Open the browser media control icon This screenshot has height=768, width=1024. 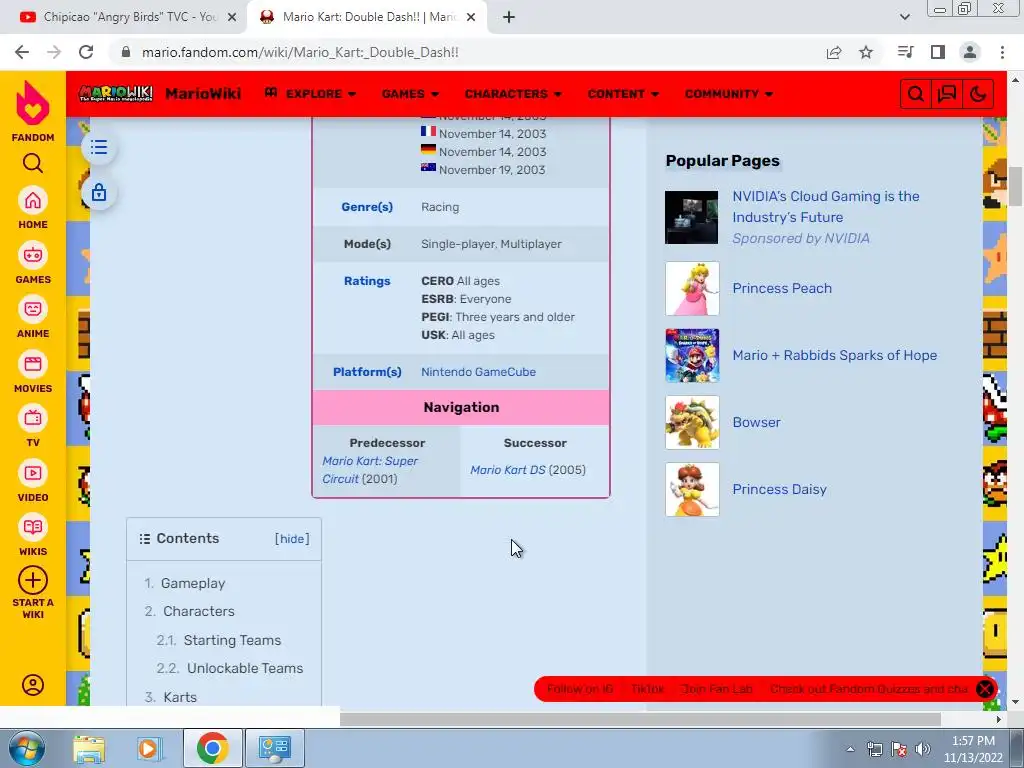click(906, 52)
